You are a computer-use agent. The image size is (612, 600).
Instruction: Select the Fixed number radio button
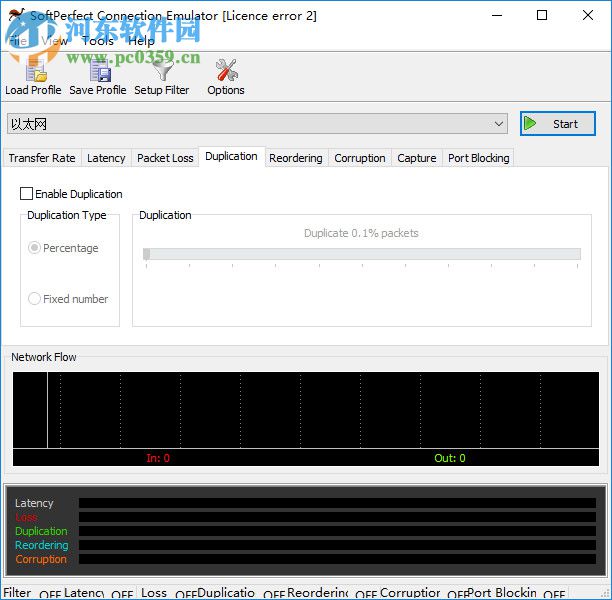34,299
